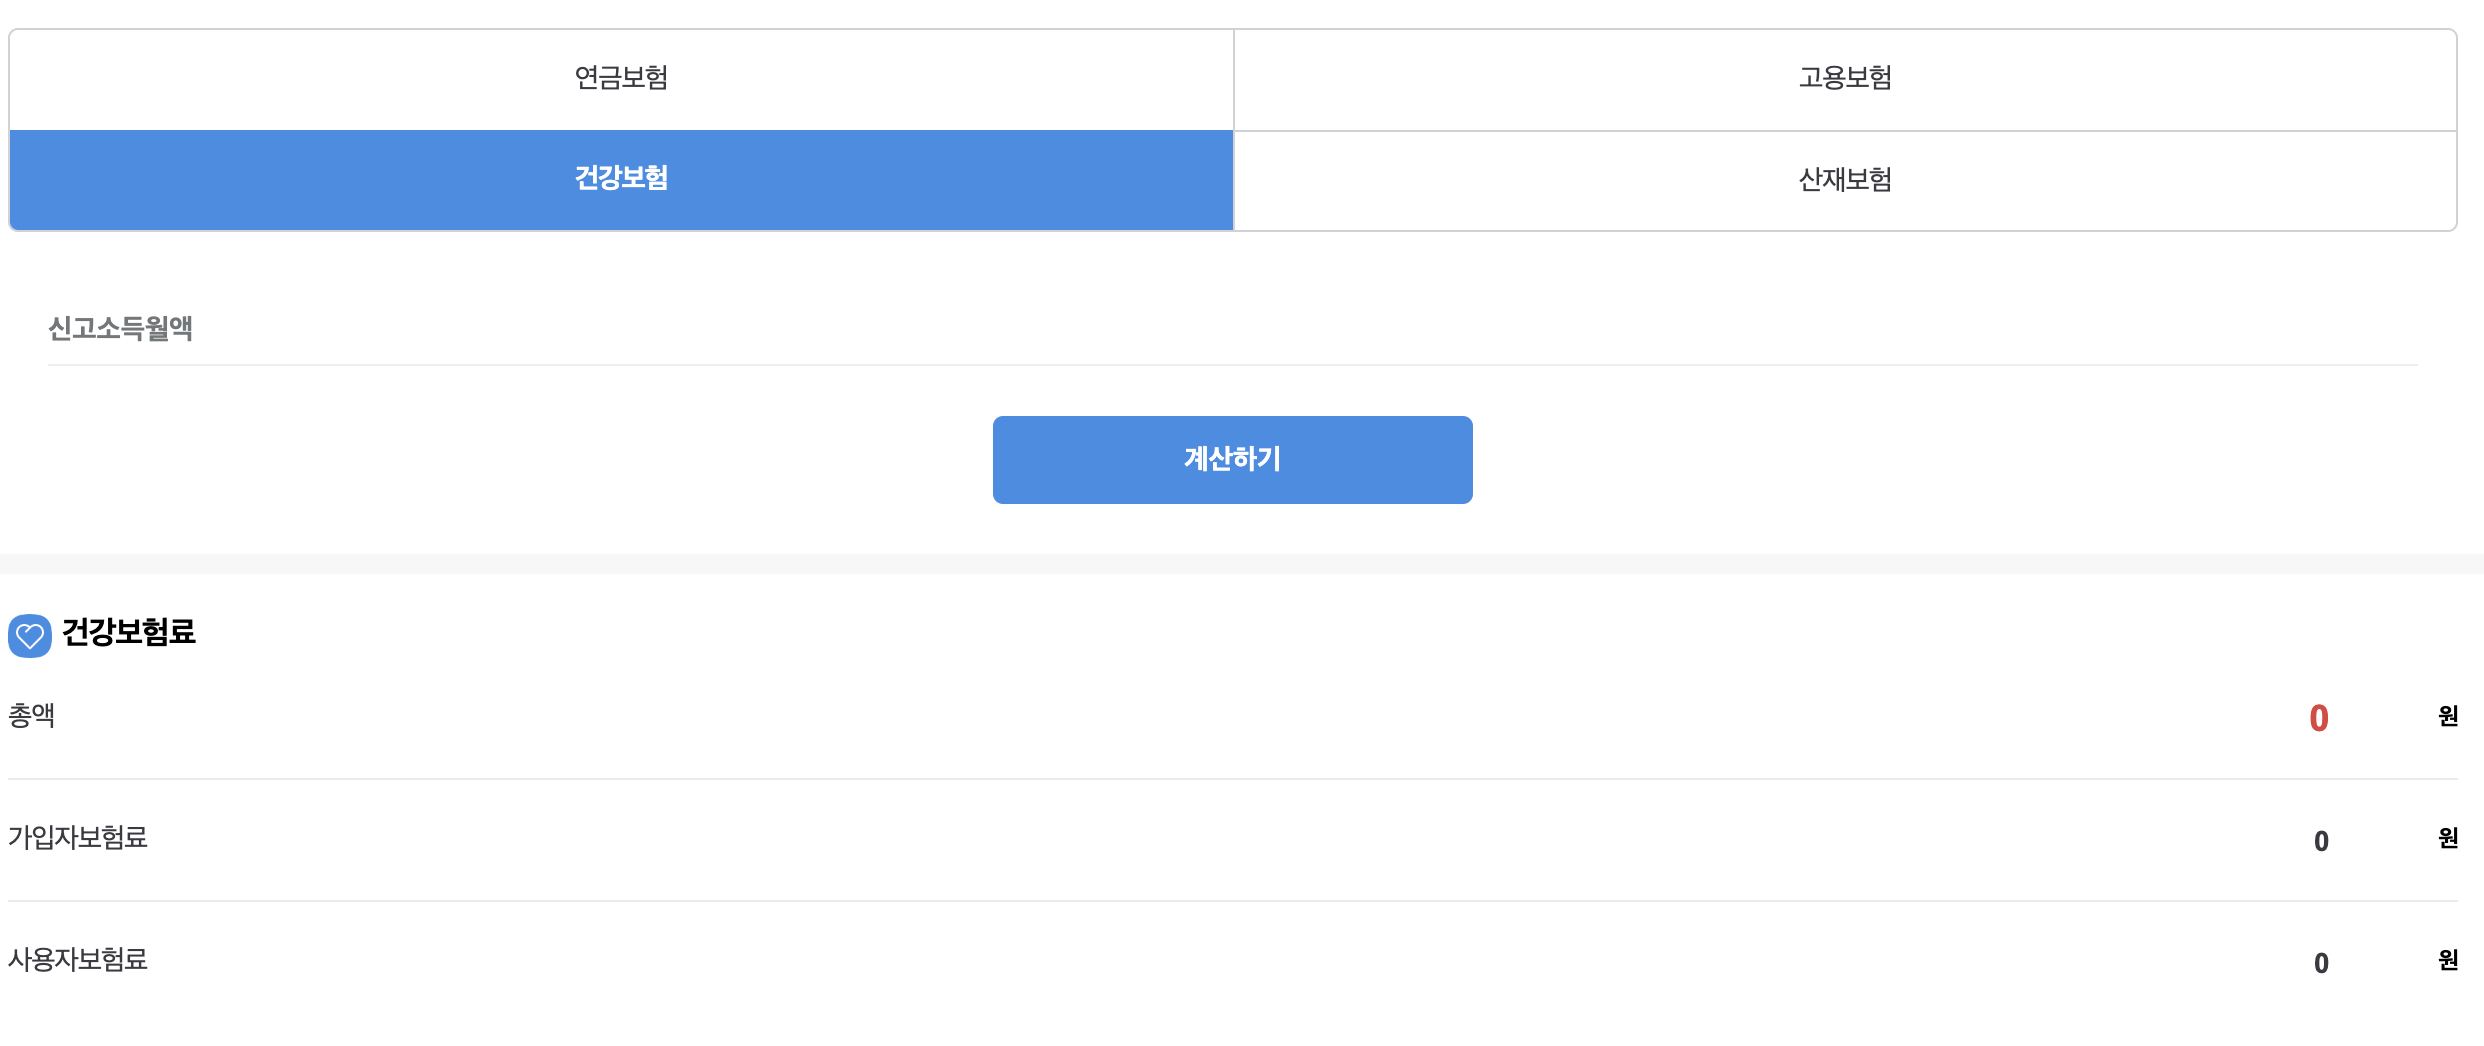Viewport: 2484px width, 1046px height.
Task: Click 계산하기 to compute premiums
Action: [x=1232, y=459]
